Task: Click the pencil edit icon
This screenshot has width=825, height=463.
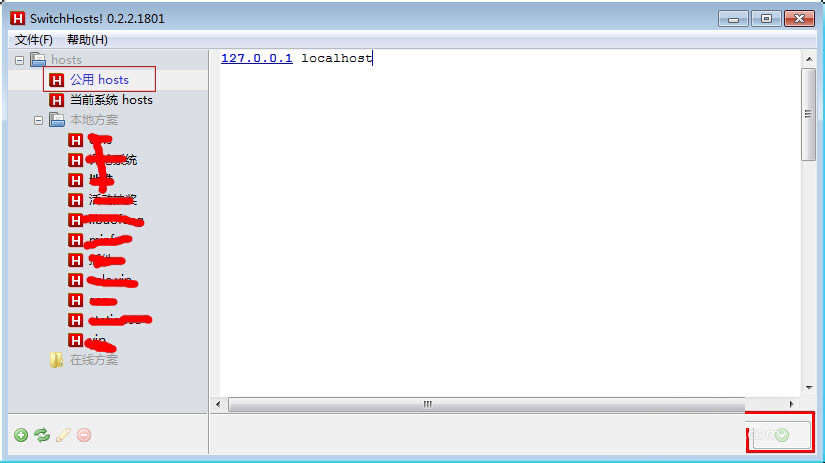Action: (x=63, y=435)
